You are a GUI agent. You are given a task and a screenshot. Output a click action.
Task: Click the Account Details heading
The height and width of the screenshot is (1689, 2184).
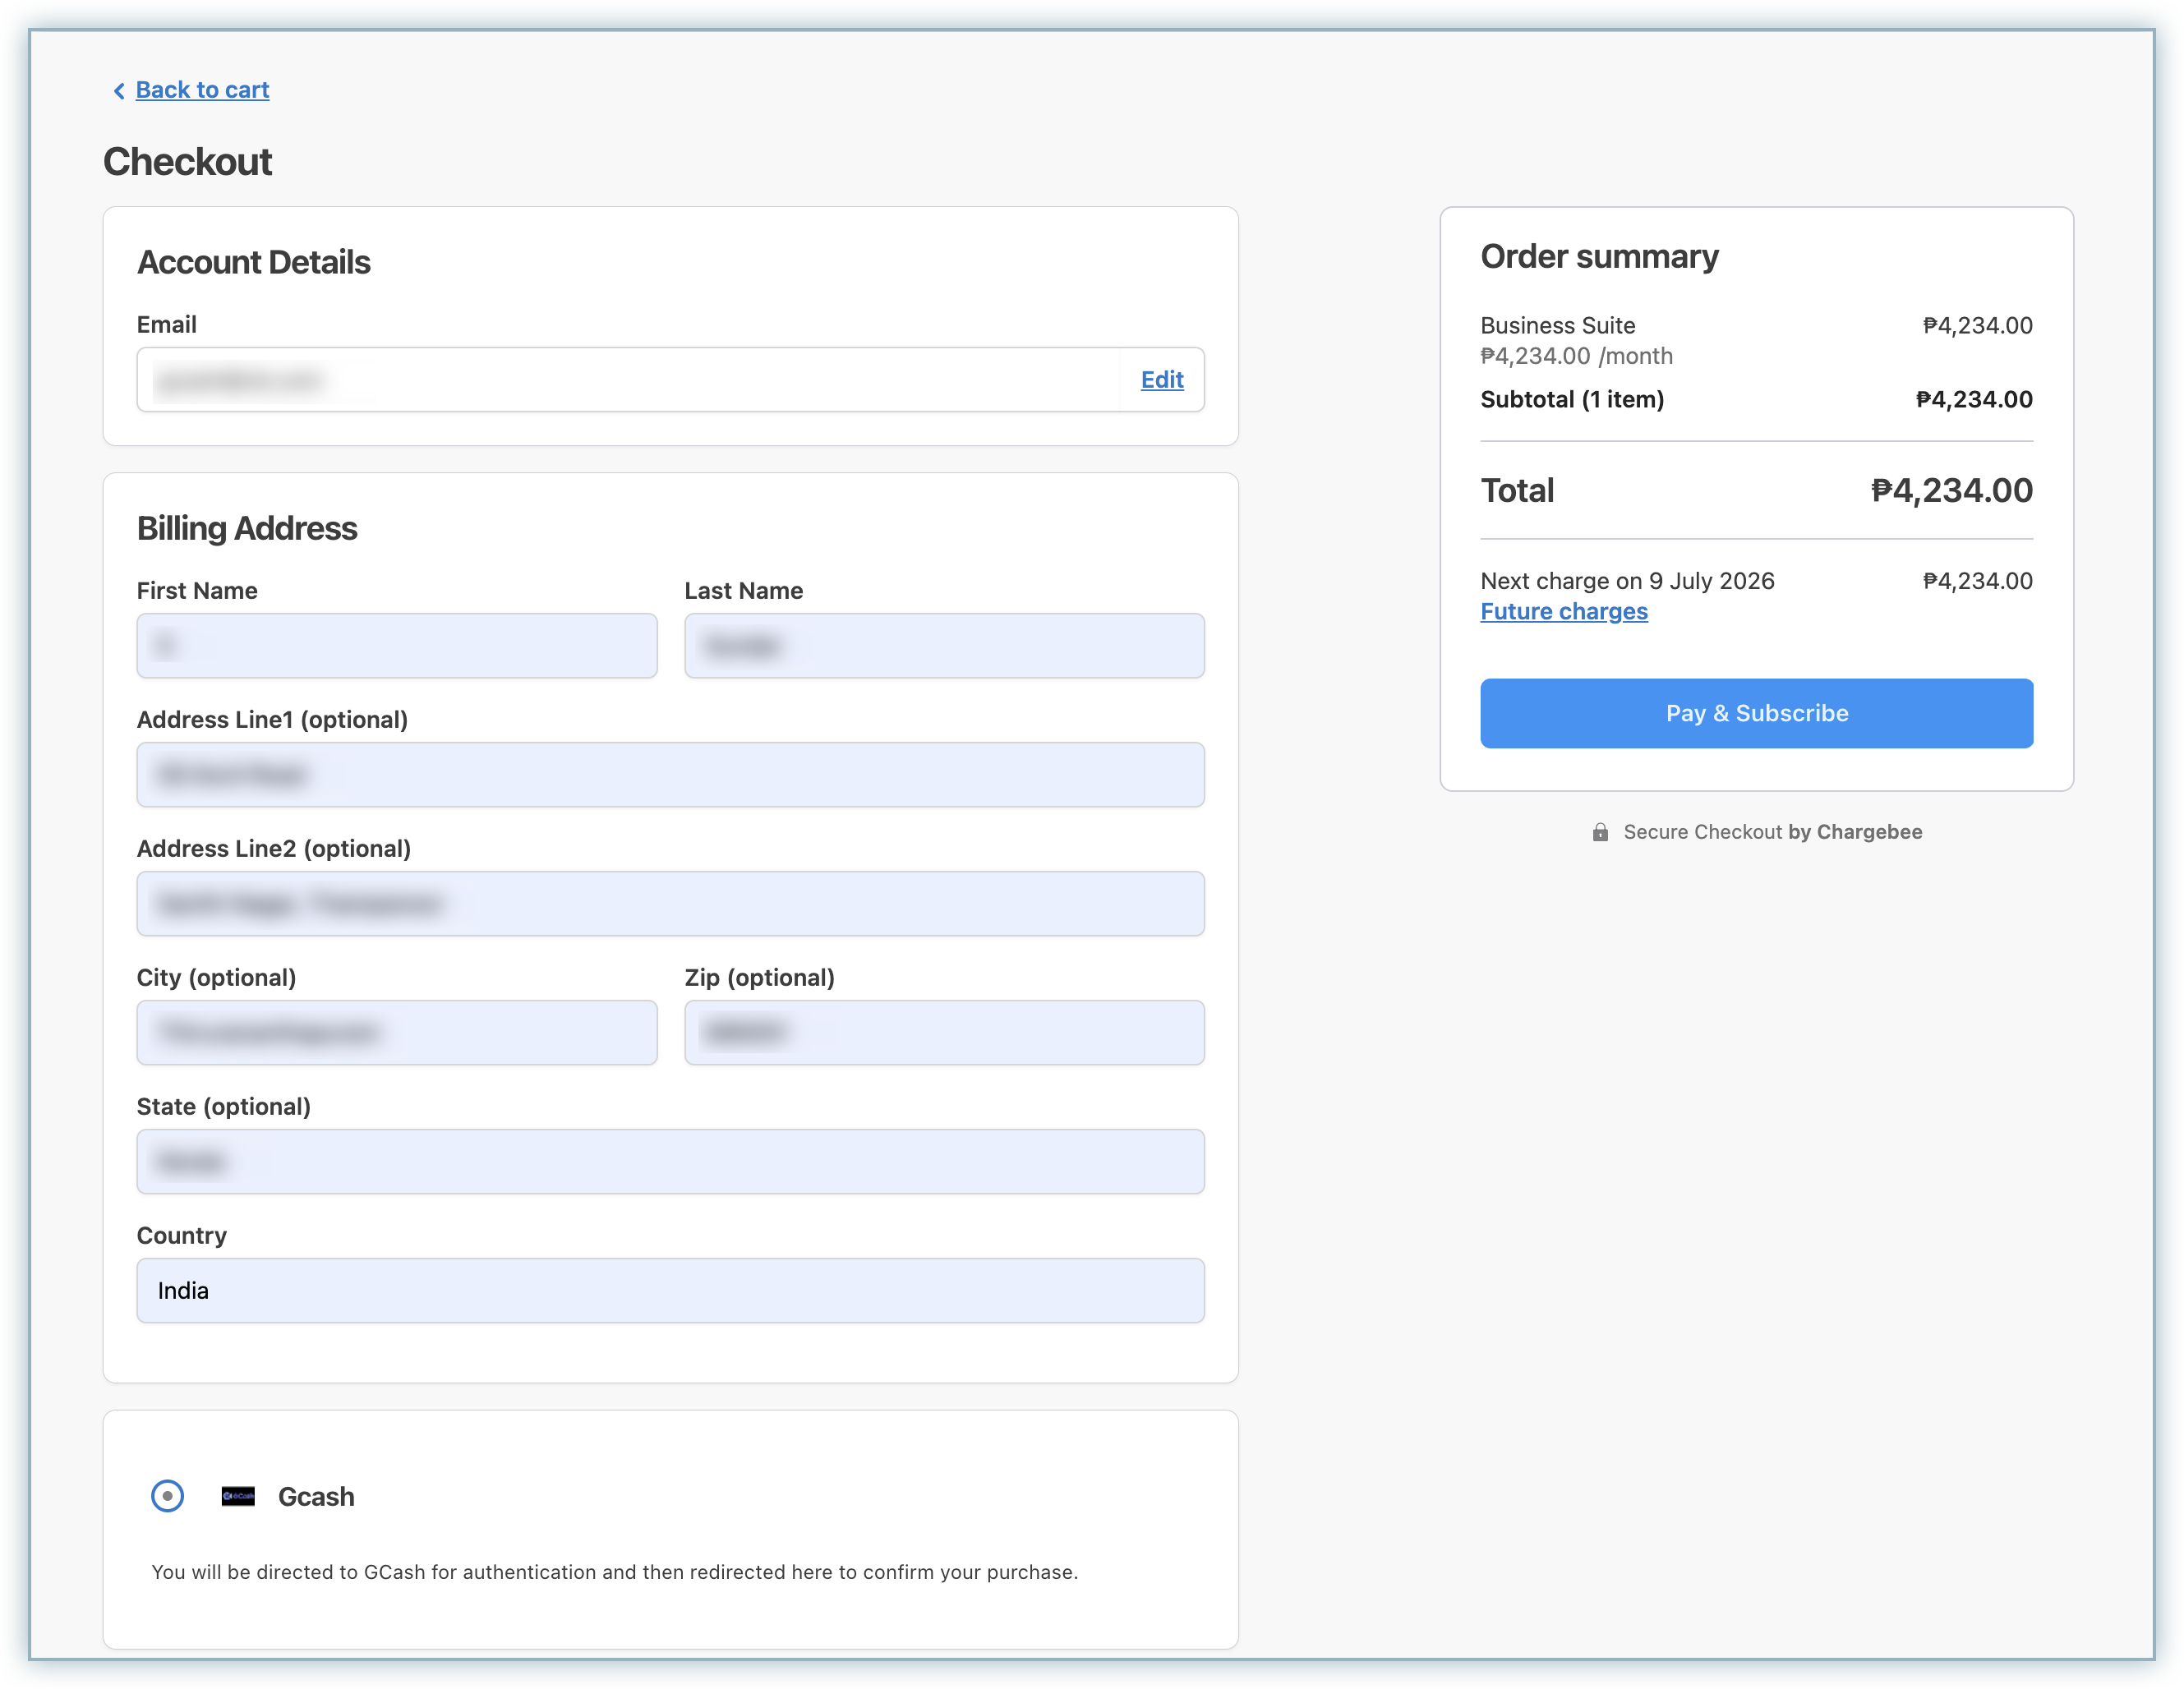coord(254,263)
